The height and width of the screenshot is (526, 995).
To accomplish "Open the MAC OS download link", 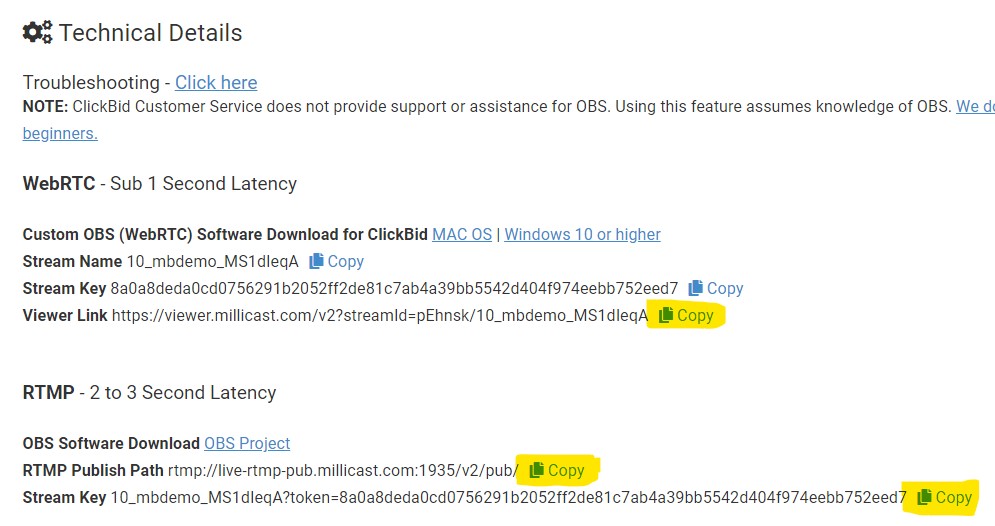I will (x=462, y=234).
